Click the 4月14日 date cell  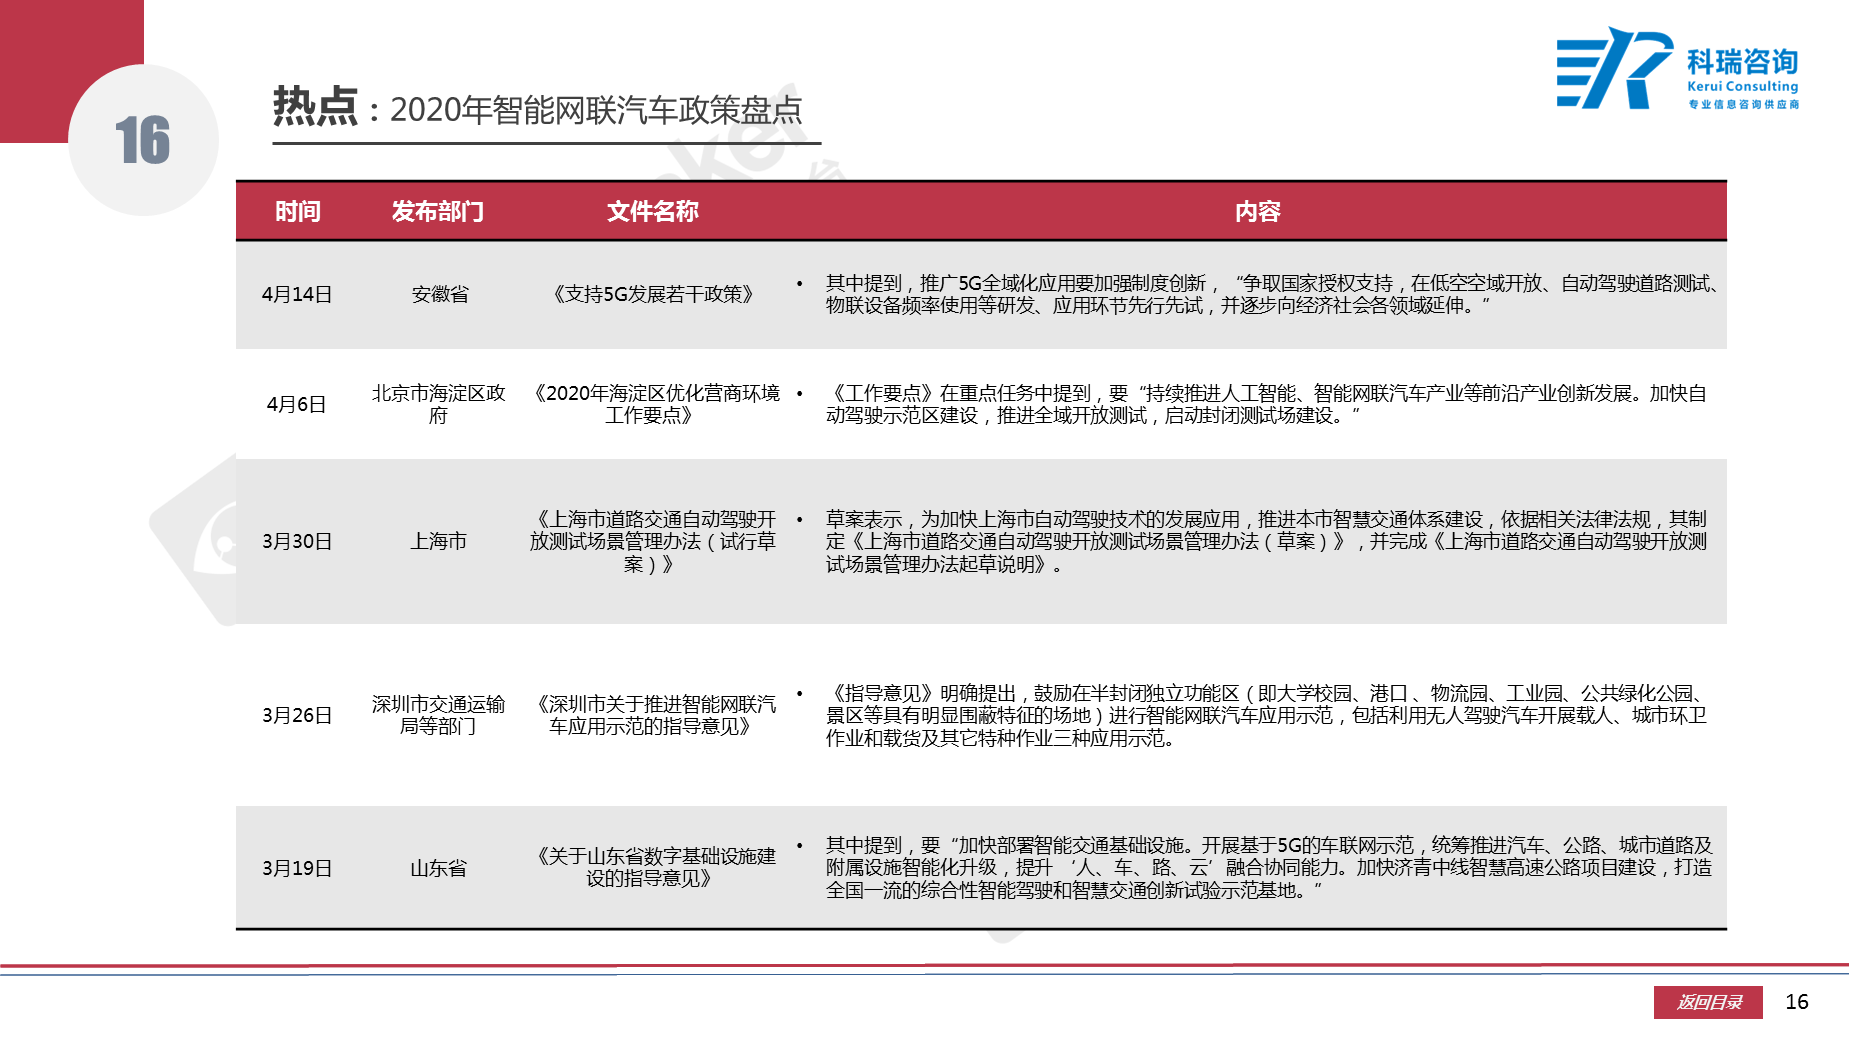coord(297,294)
